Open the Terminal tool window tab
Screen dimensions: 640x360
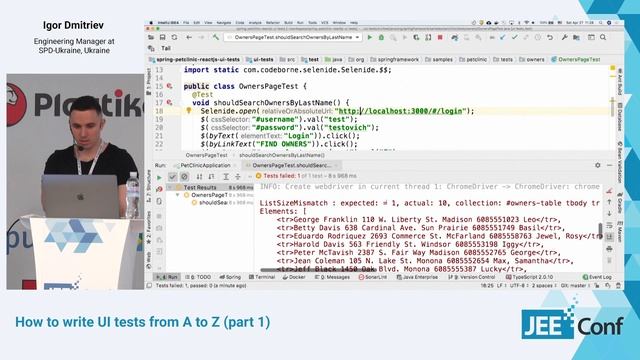coord(262,277)
